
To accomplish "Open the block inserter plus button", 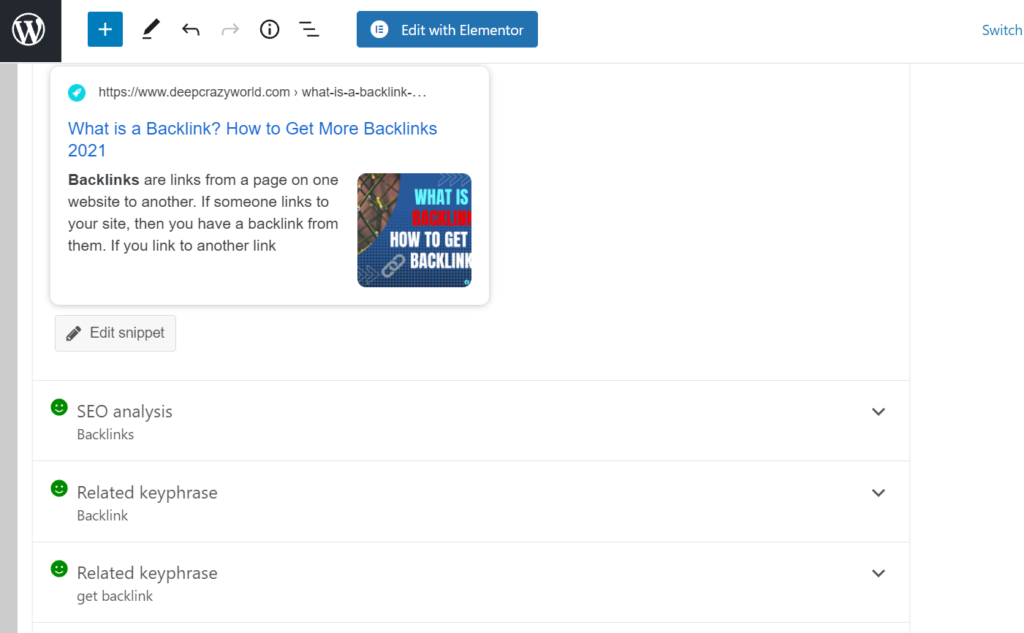I will [105, 29].
